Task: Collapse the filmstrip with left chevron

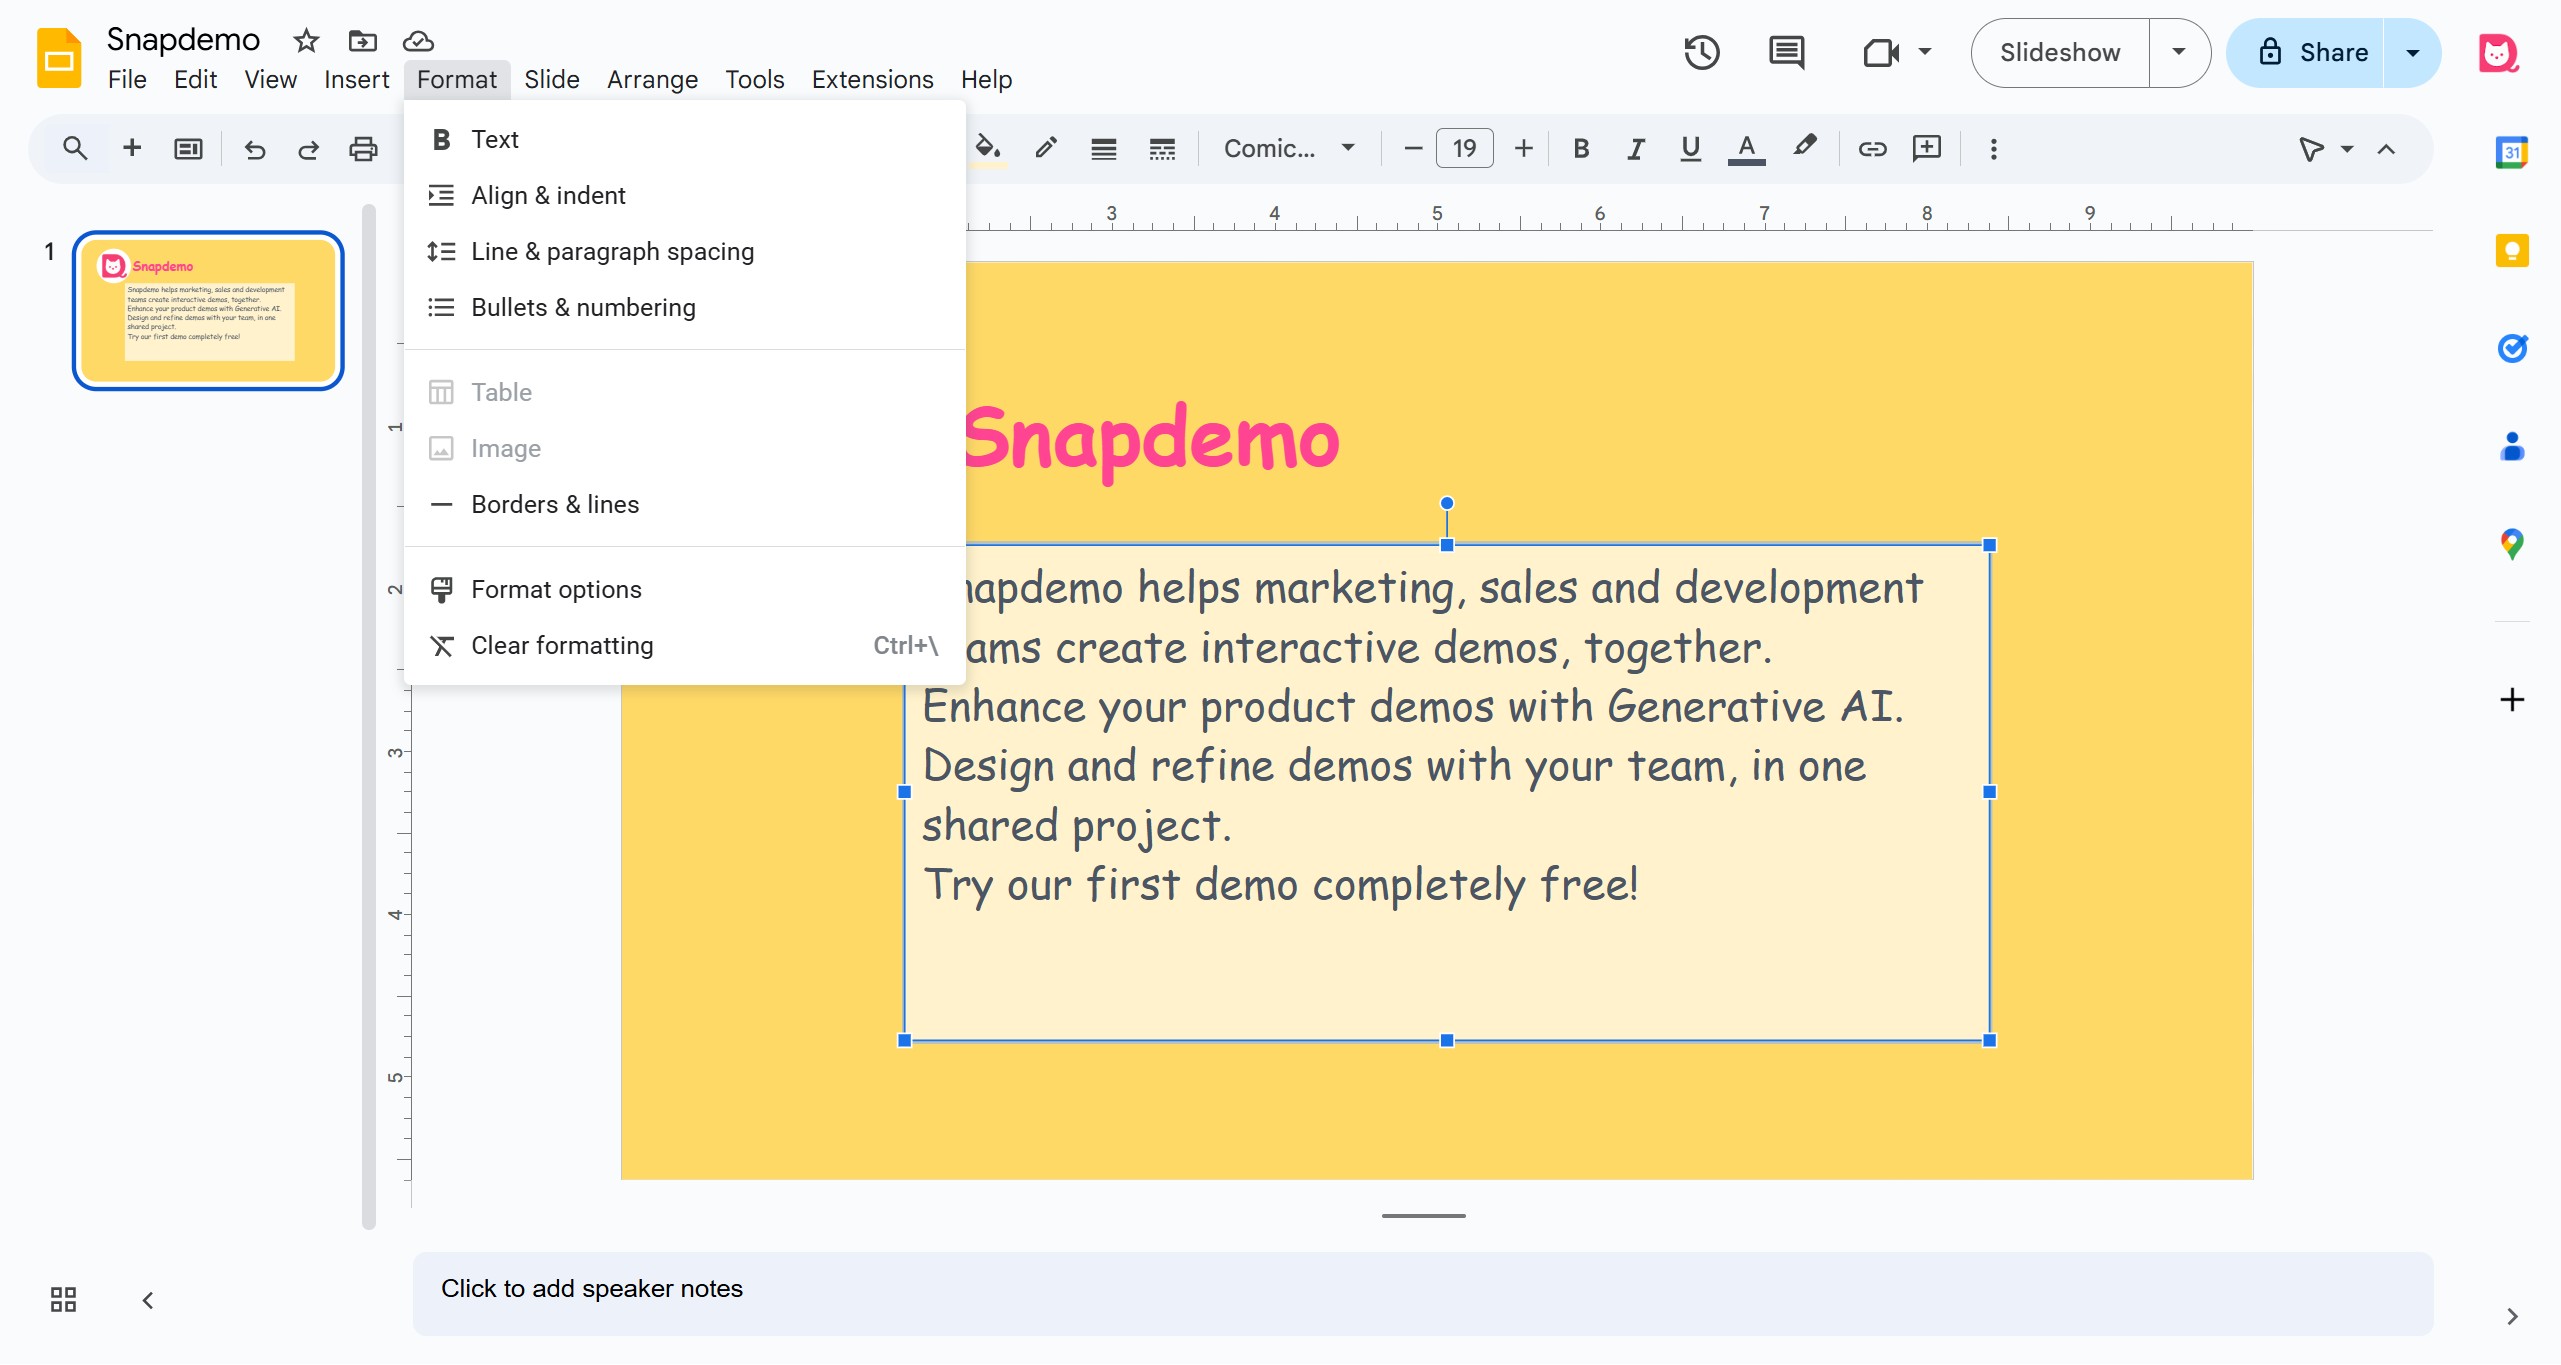Action: (x=148, y=1300)
